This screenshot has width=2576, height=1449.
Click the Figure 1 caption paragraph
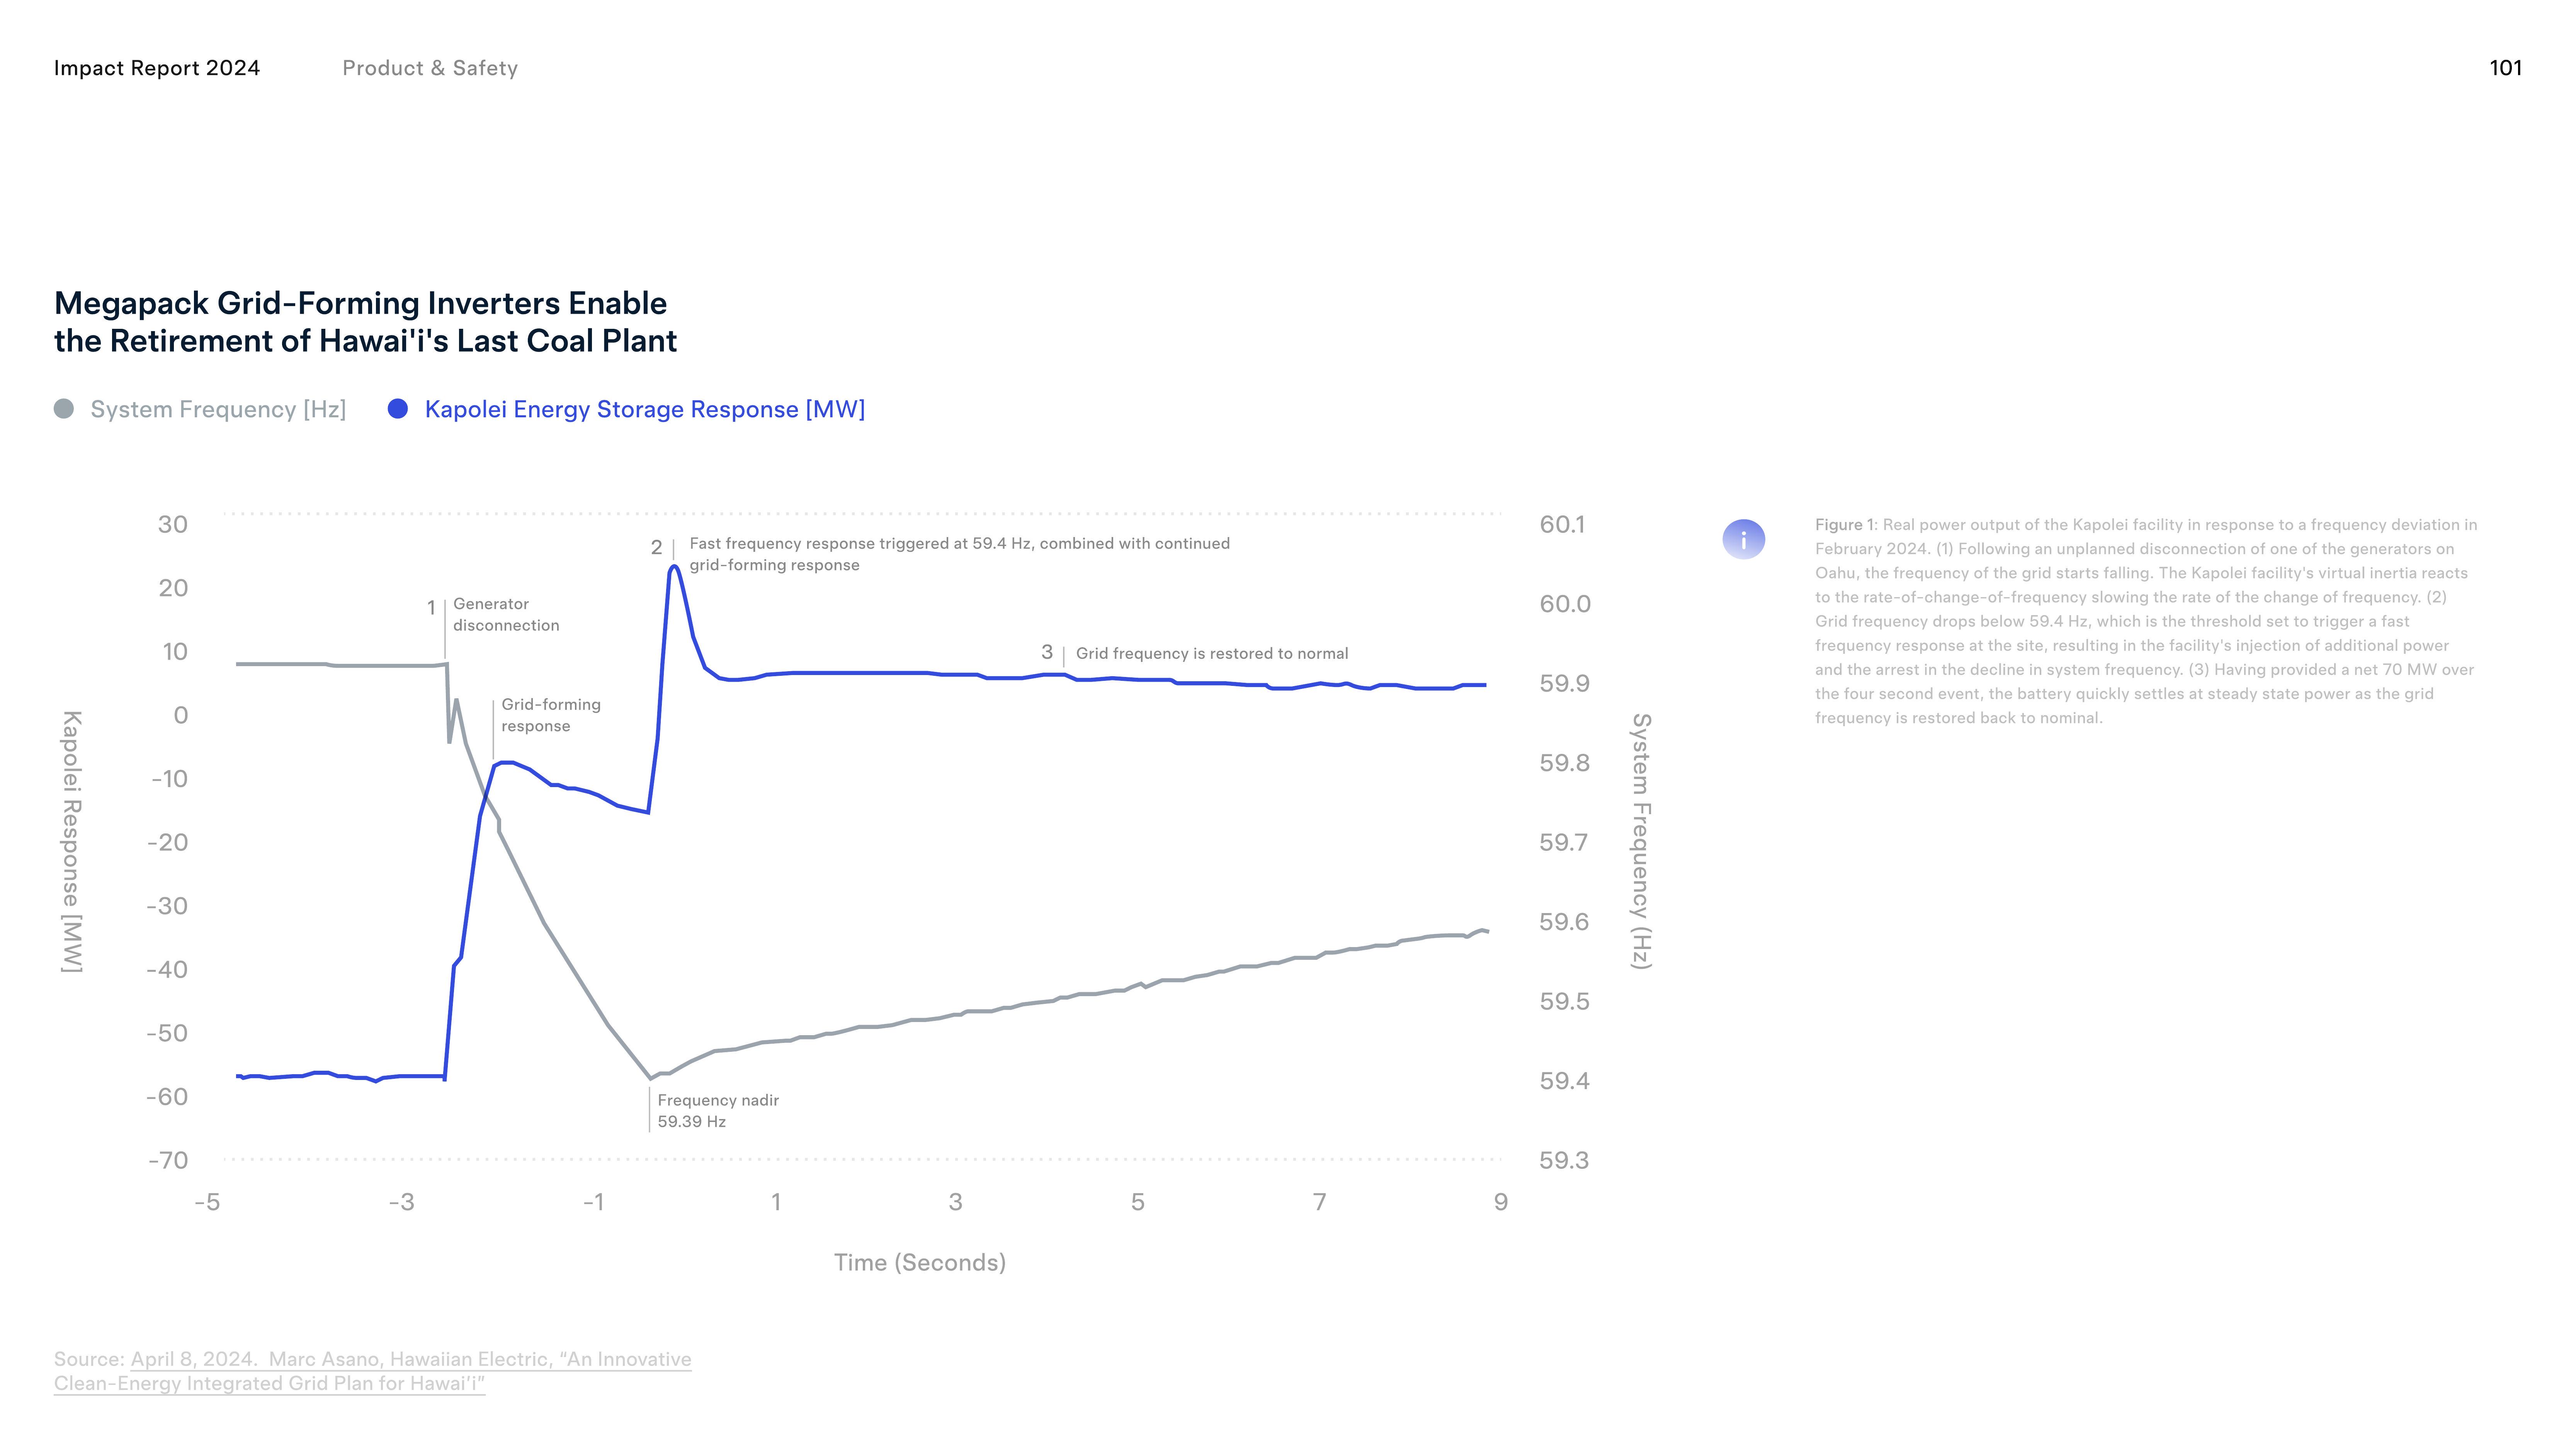click(x=2145, y=621)
